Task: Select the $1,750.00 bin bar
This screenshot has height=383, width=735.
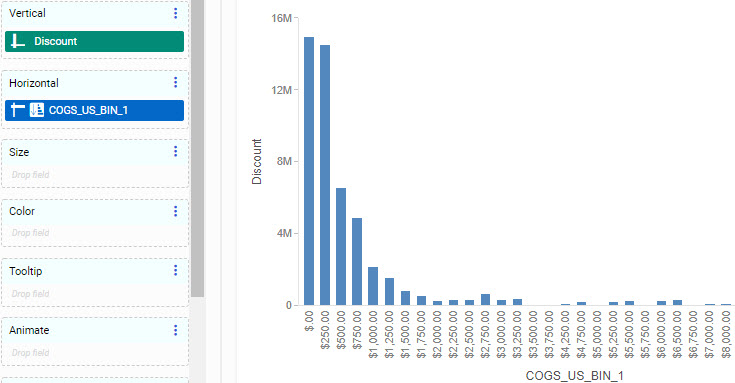Action: tap(421, 300)
